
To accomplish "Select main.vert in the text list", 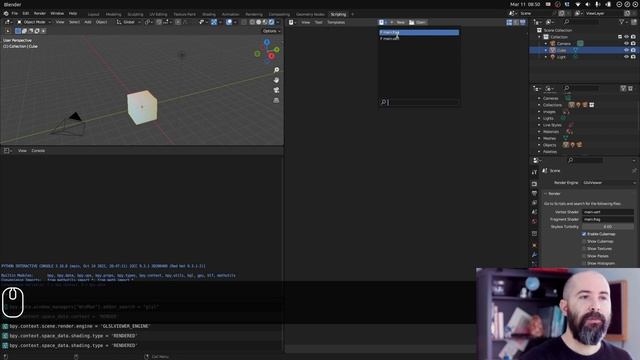I will click(x=419, y=39).
